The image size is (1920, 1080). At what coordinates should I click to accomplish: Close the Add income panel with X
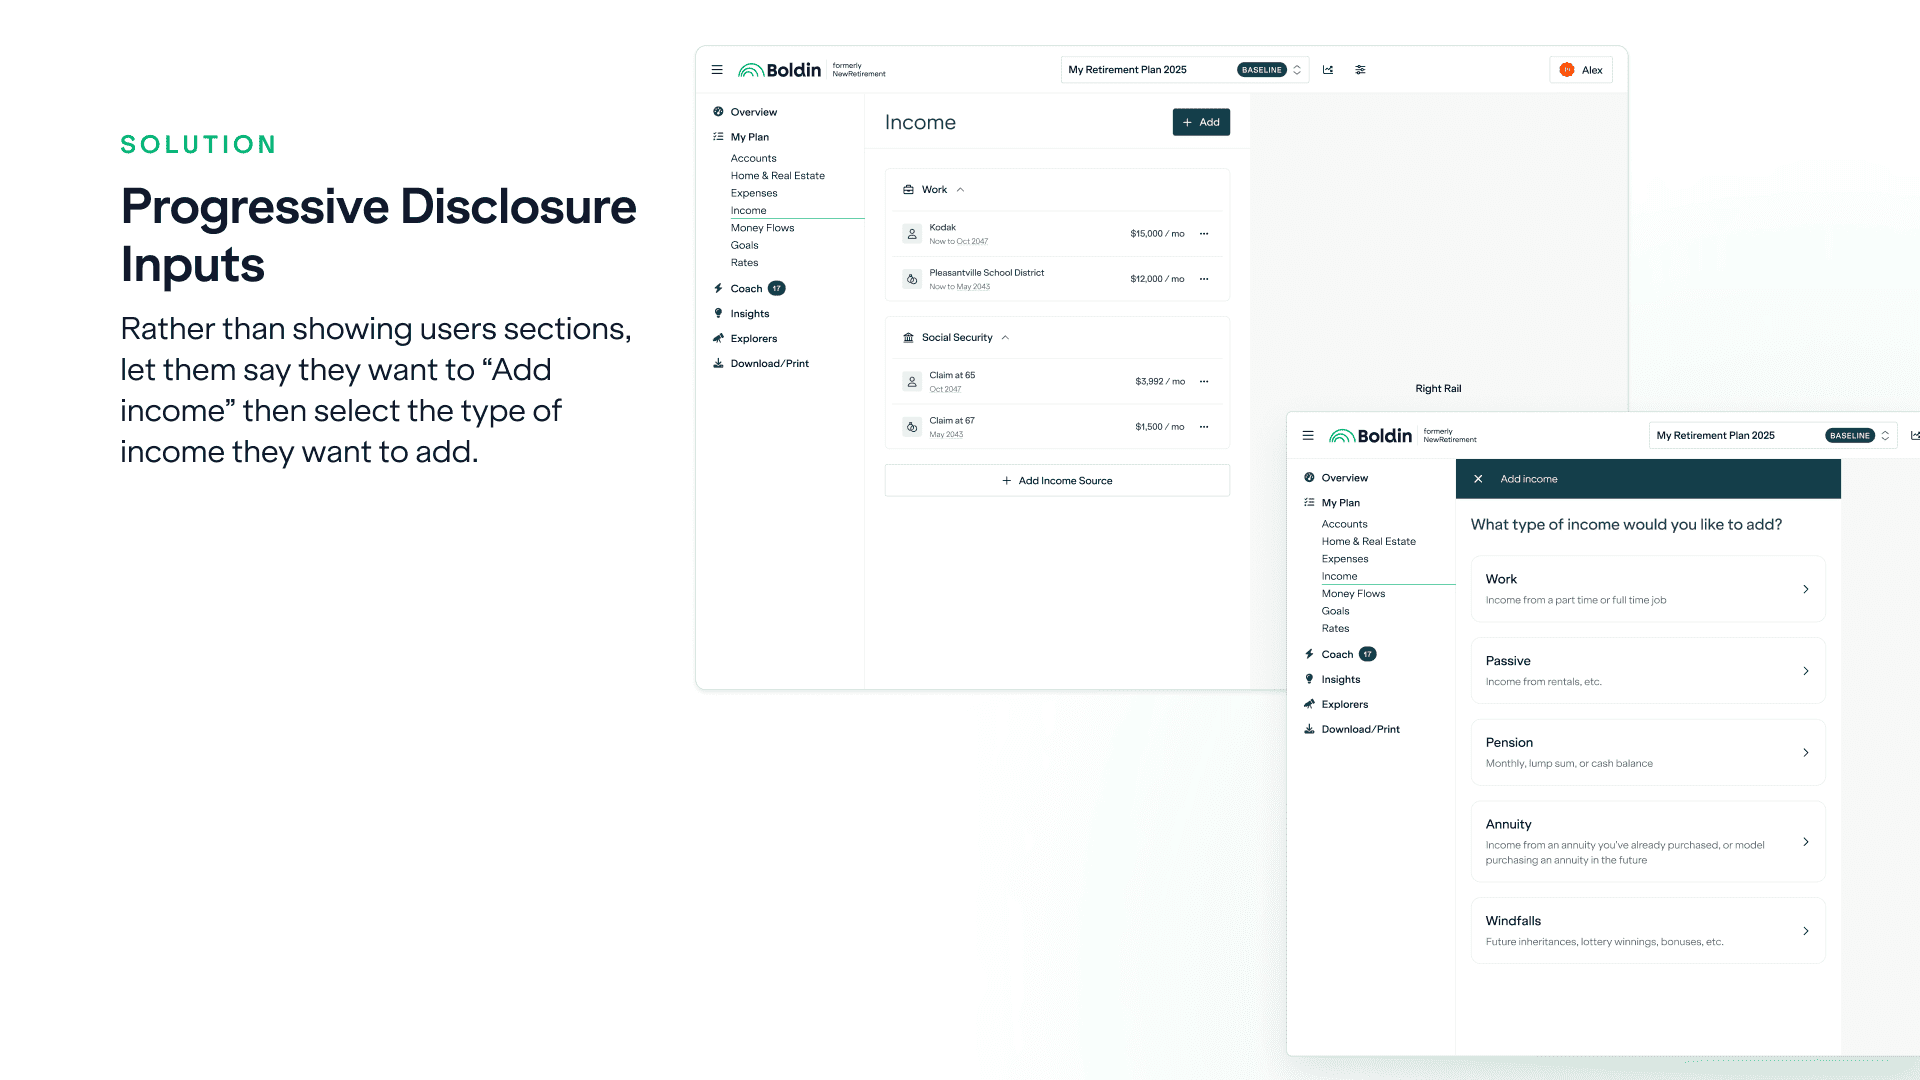[1478, 479]
